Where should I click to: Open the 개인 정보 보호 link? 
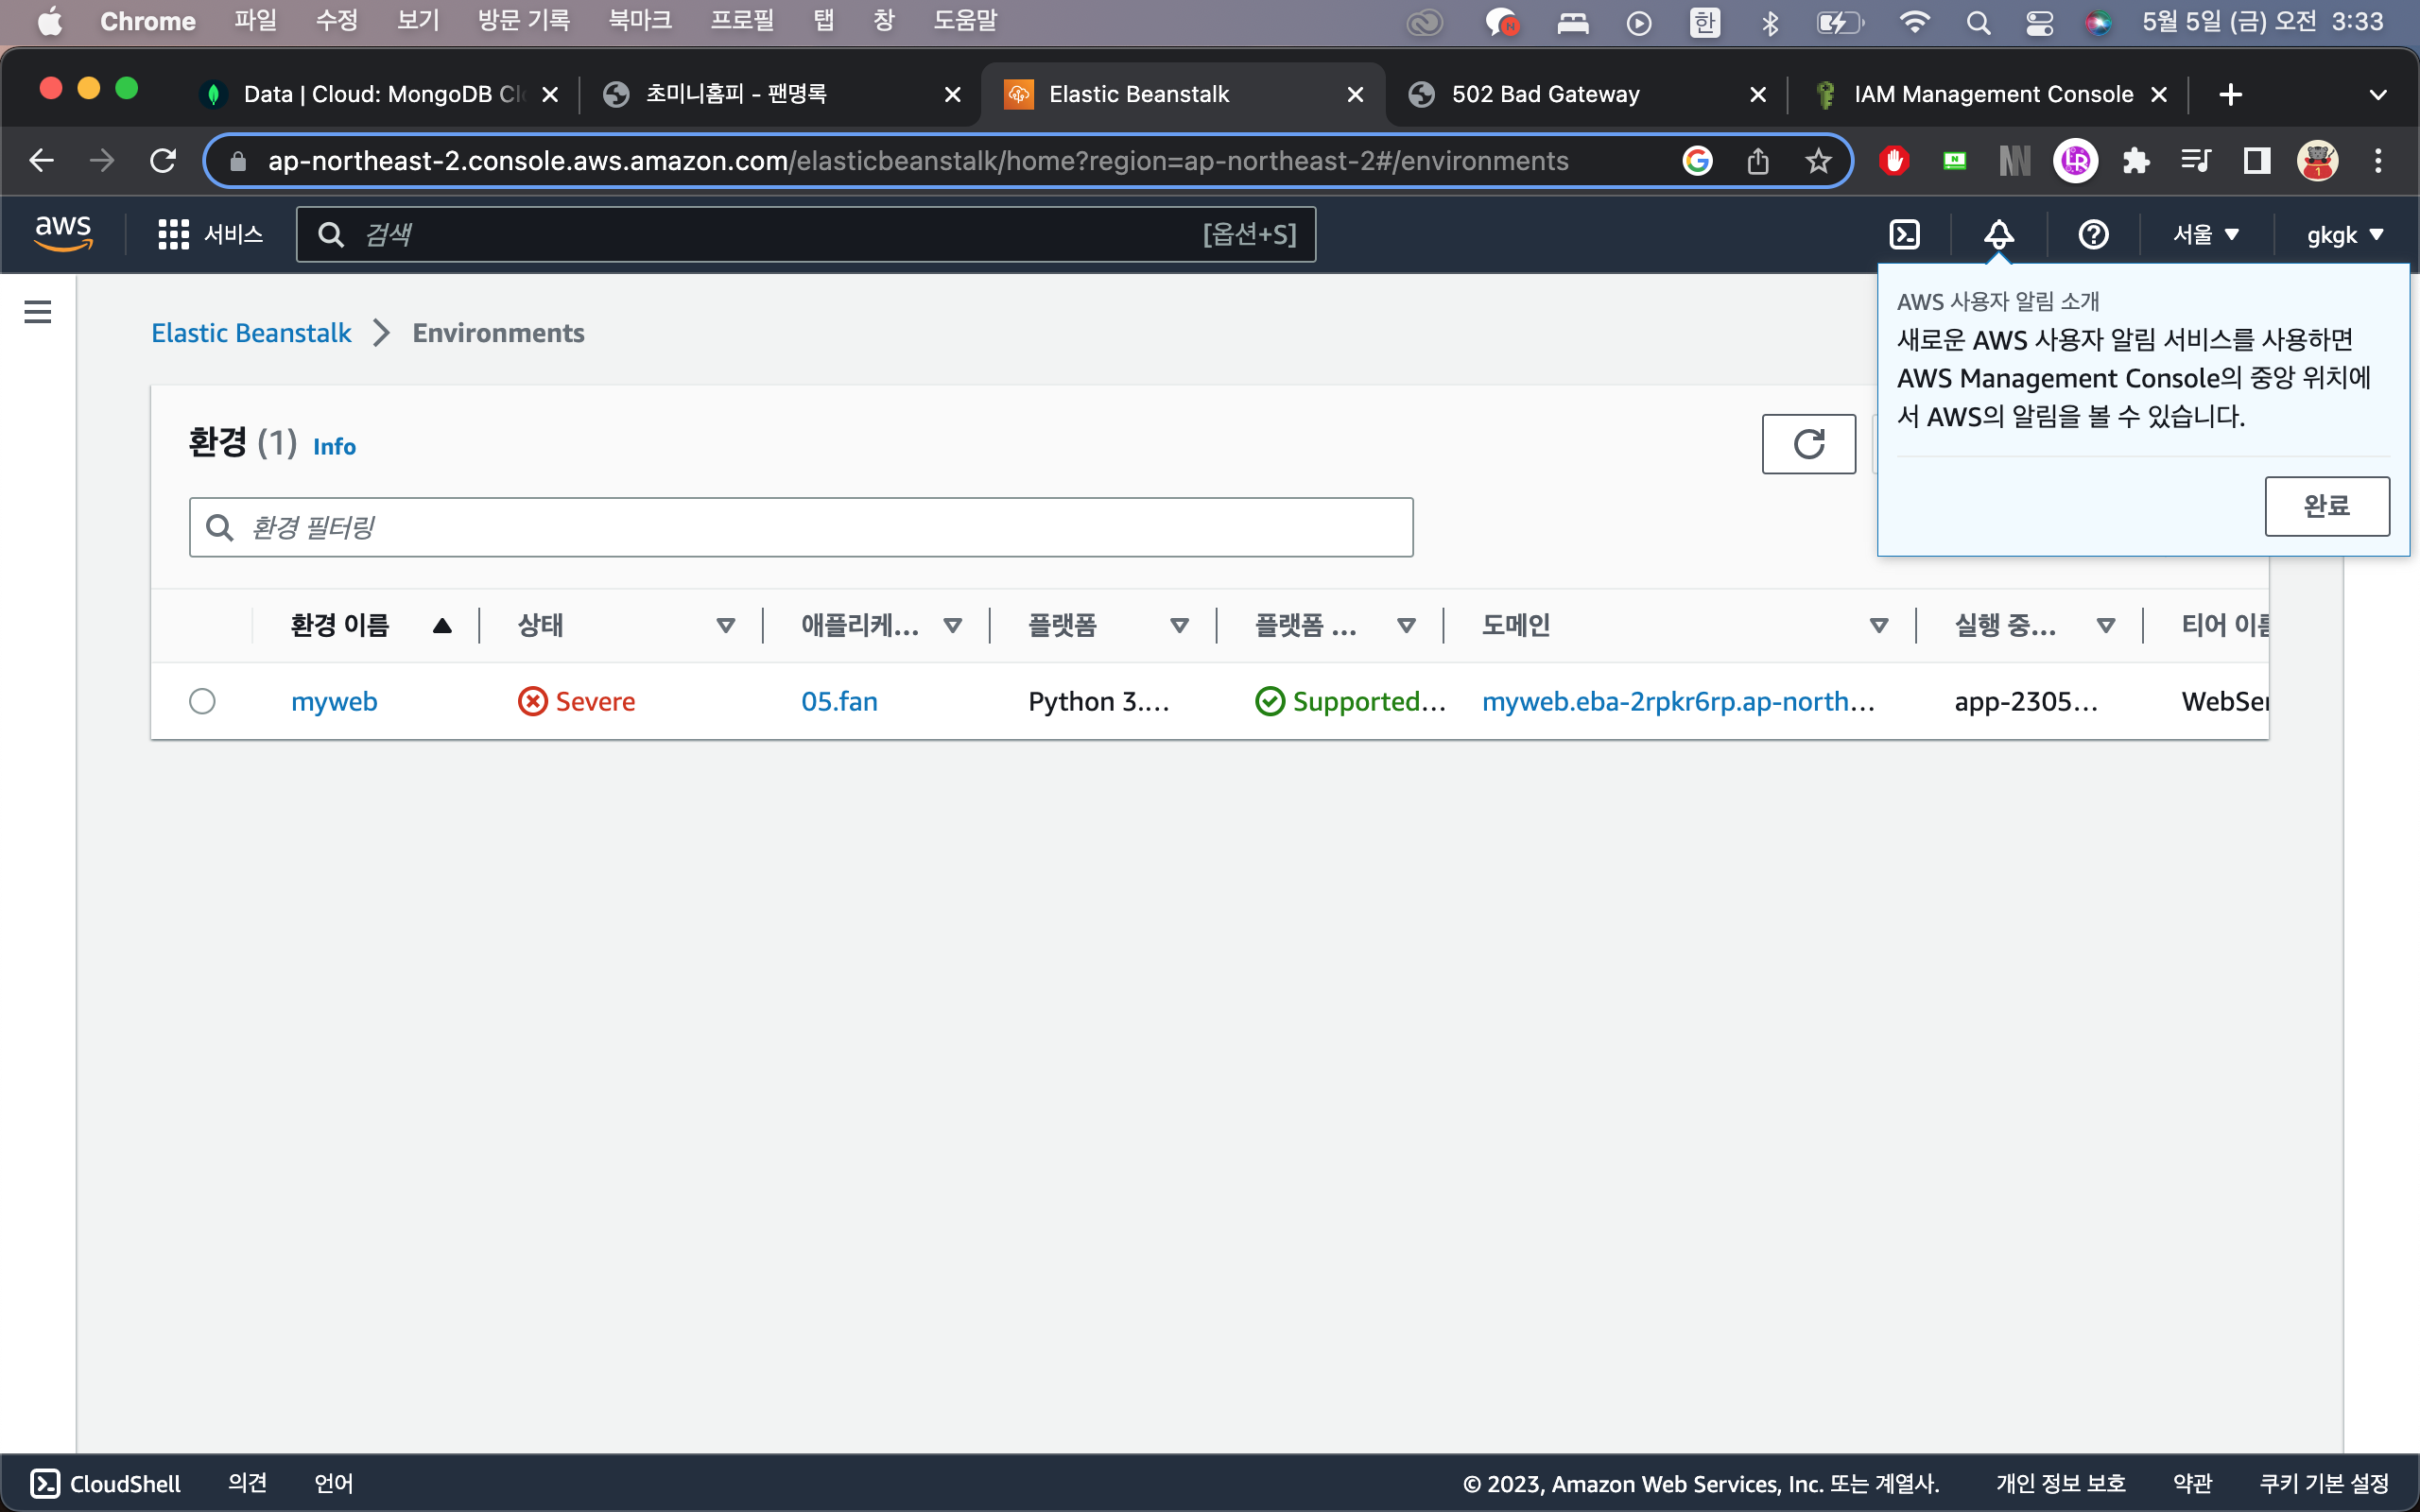pyautogui.click(x=2060, y=1483)
